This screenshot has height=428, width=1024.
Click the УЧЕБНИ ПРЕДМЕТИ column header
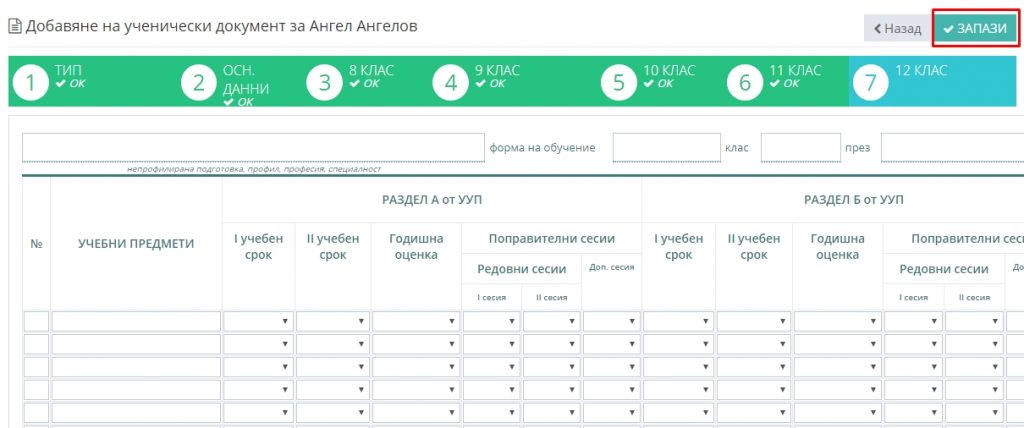(x=136, y=244)
